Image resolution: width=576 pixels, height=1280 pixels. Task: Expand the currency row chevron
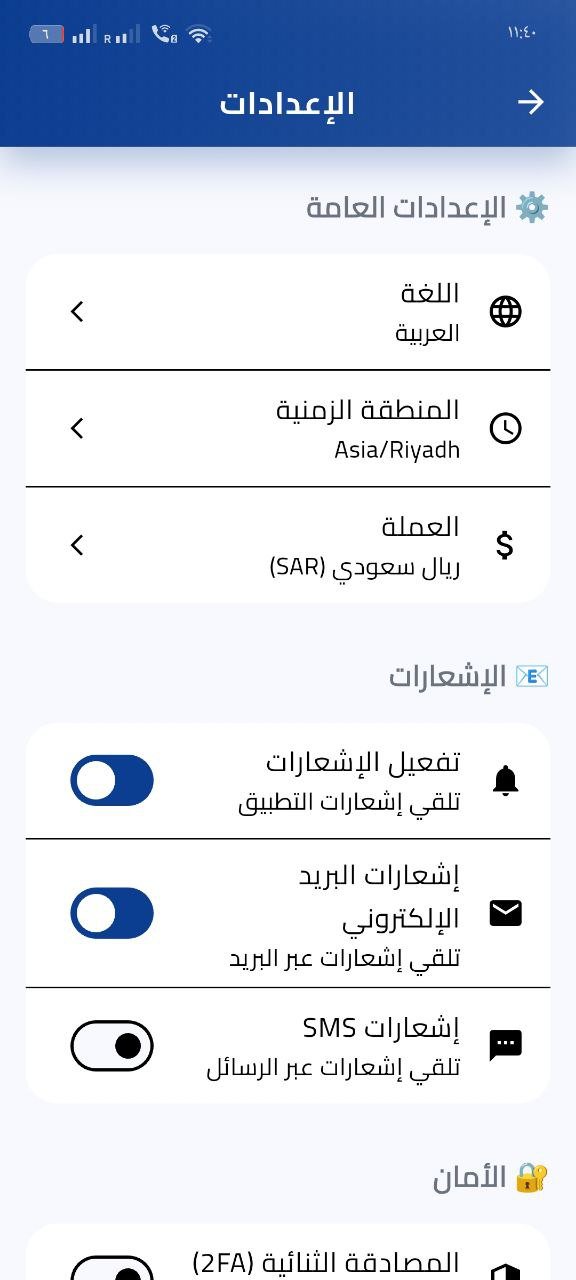click(x=77, y=545)
